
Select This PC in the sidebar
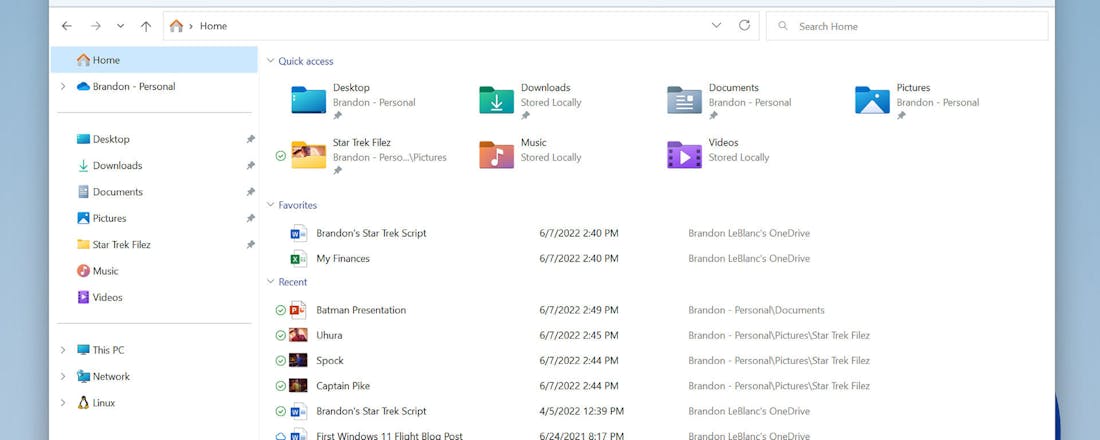coord(108,349)
